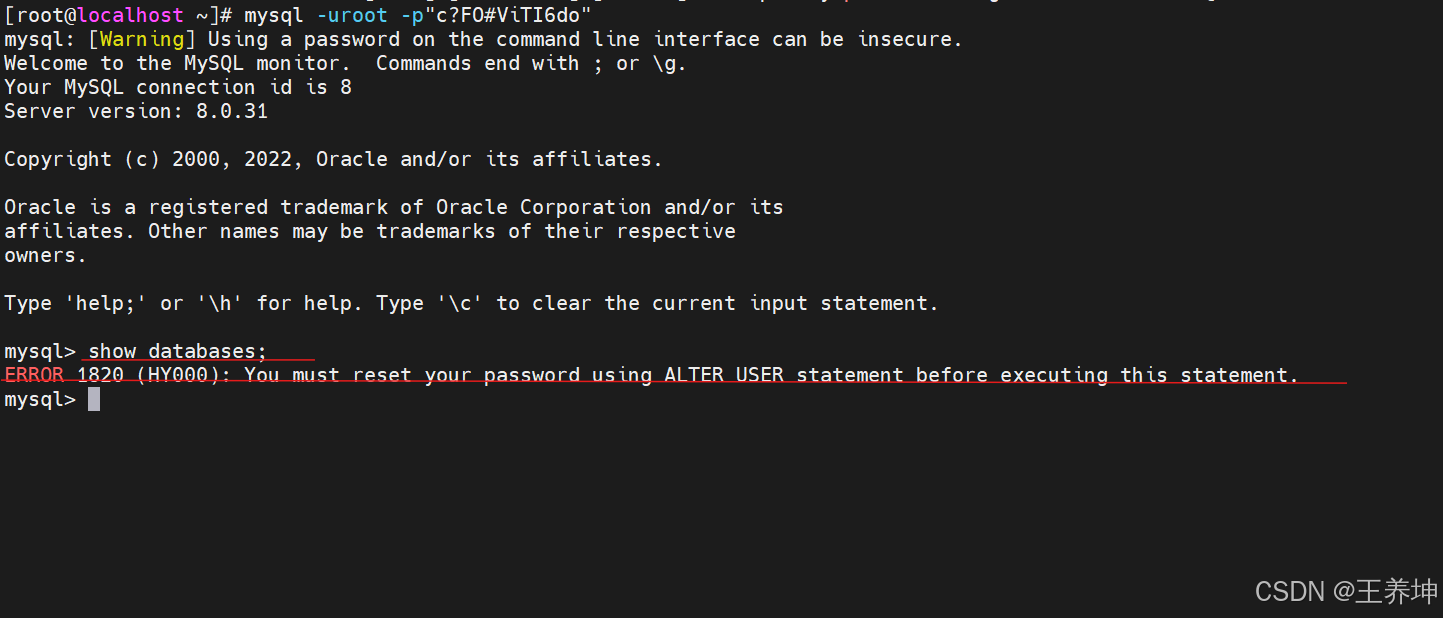Click the "show databases;" command text

177,351
